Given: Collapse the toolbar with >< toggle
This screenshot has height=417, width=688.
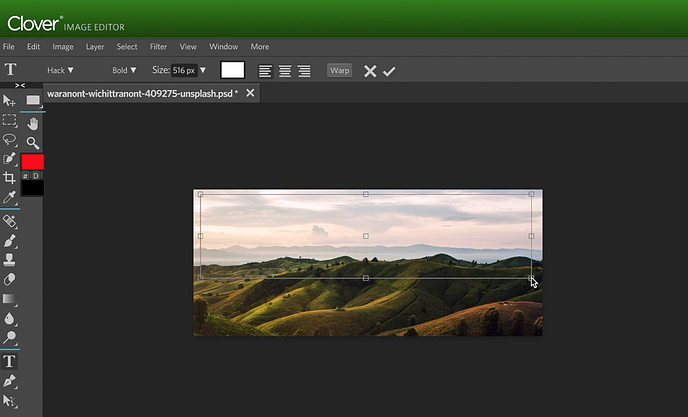Looking at the screenshot, I should click(20, 86).
